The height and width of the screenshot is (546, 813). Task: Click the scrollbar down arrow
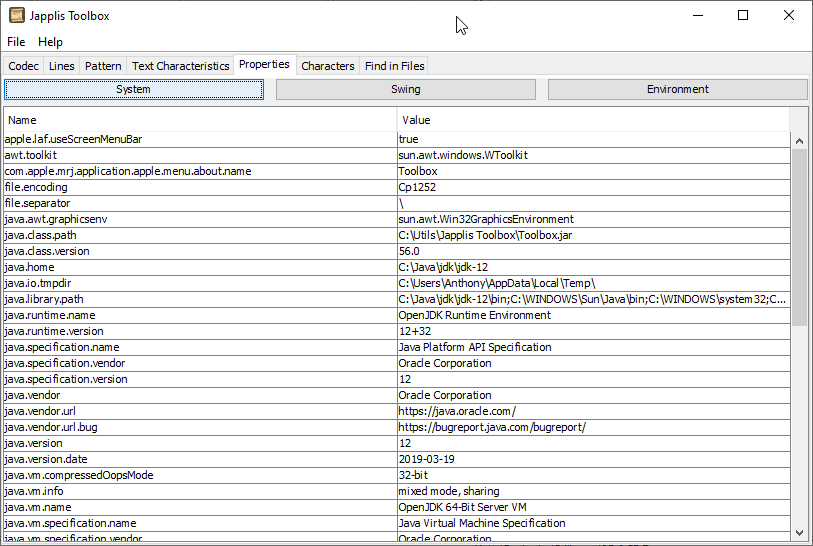[x=799, y=533]
